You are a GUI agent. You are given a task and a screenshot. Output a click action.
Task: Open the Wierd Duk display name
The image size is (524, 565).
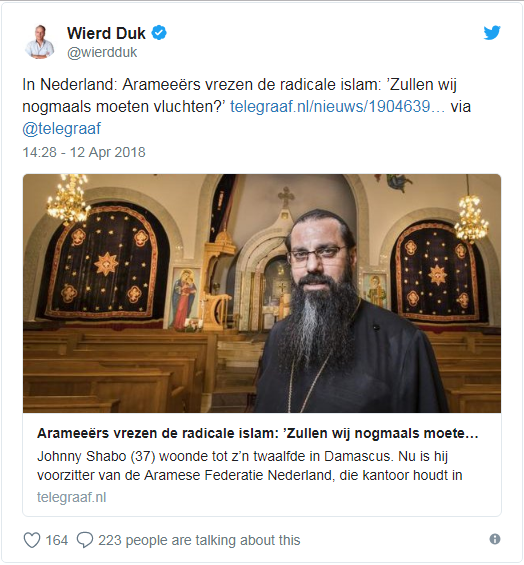pos(106,34)
